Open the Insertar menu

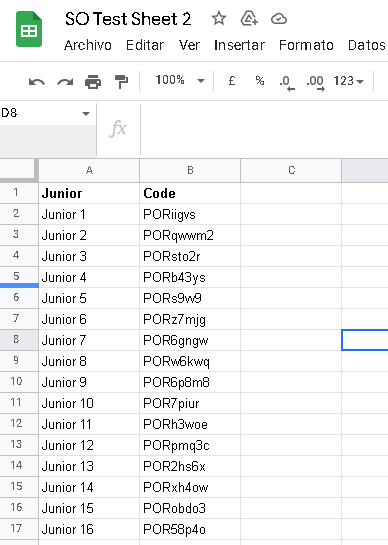coord(239,45)
